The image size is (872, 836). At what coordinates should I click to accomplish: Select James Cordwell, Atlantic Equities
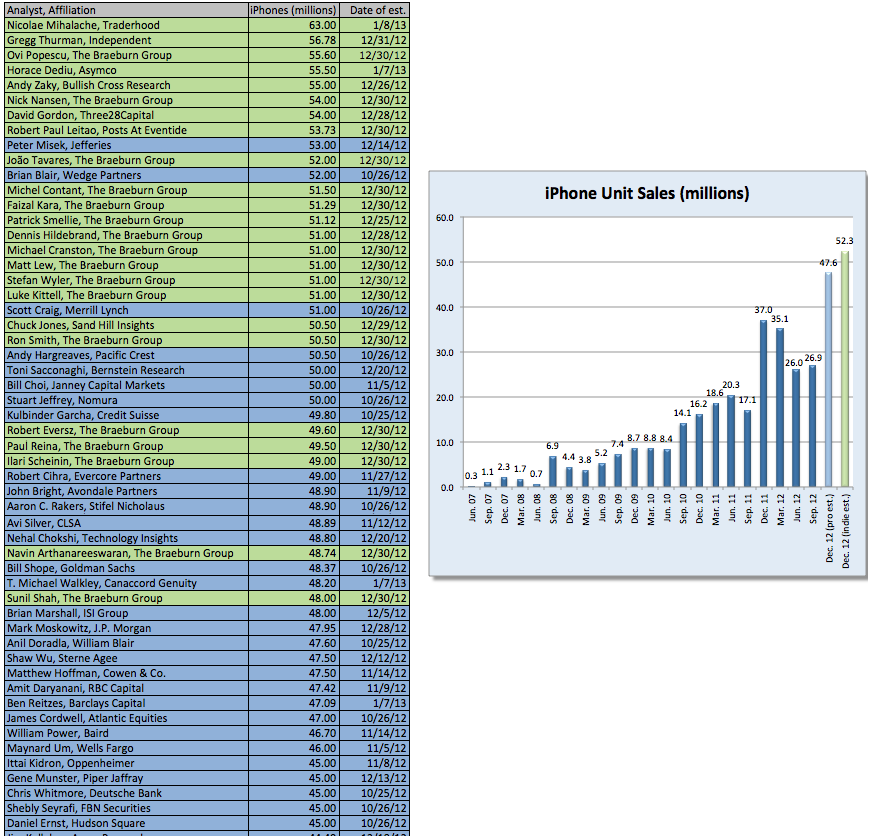click(126, 719)
